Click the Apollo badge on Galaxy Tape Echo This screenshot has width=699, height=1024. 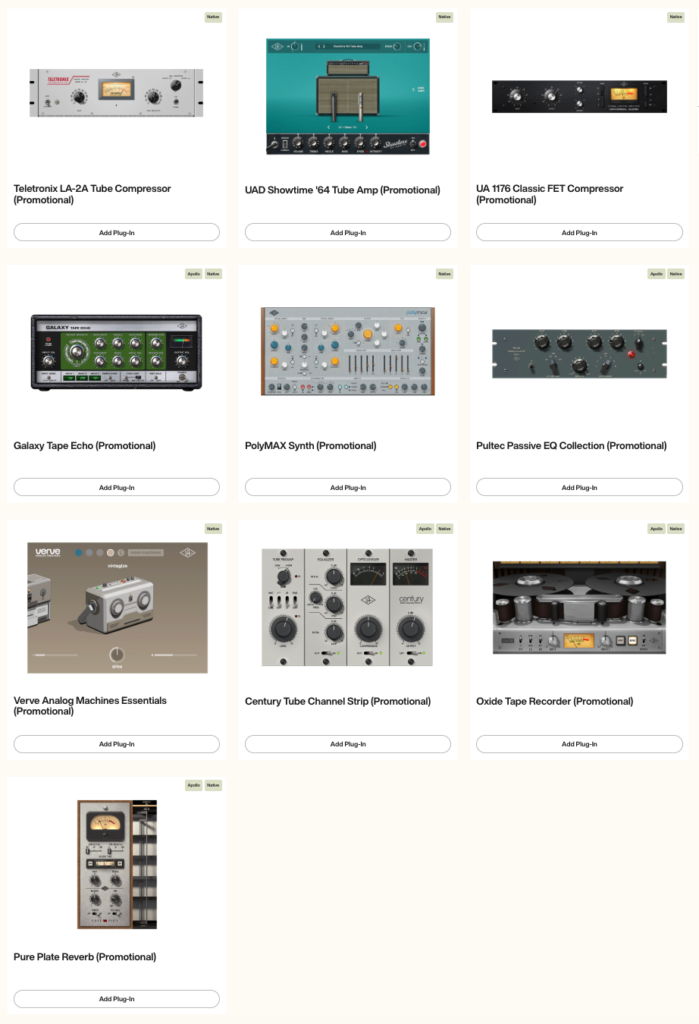[193, 274]
